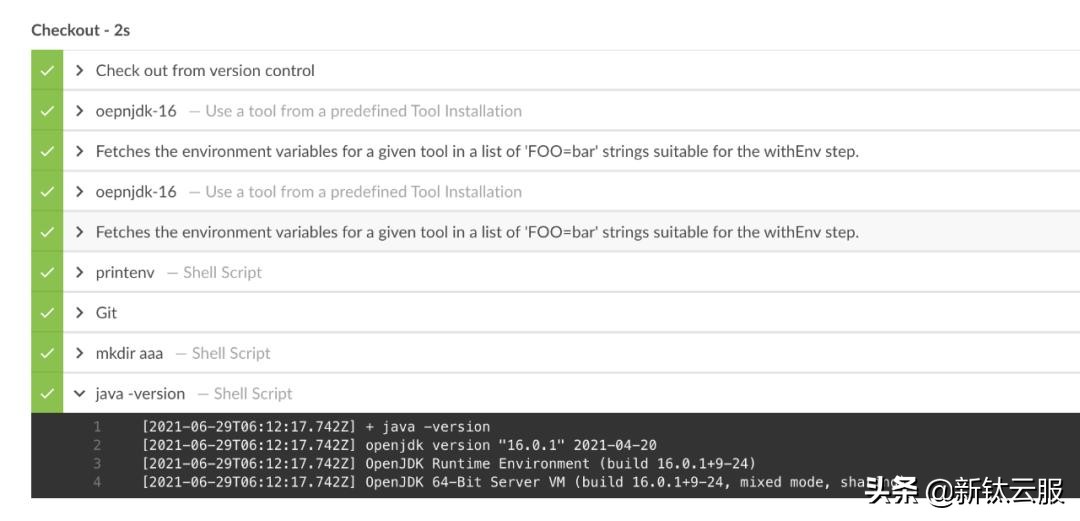Click green checkmark for java -version step

point(46,394)
